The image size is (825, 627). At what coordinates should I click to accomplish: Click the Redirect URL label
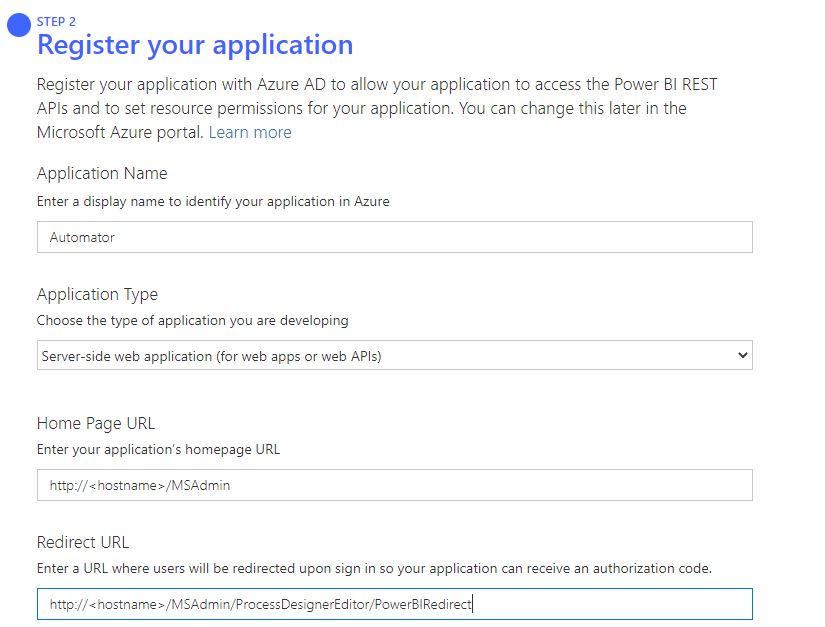click(83, 542)
